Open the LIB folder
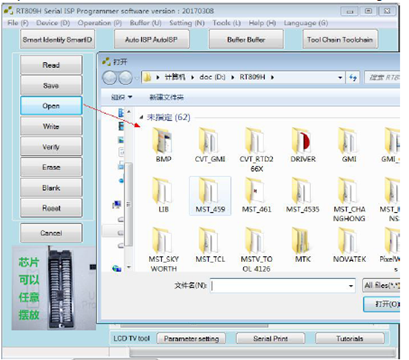 pyautogui.click(x=163, y=195)
